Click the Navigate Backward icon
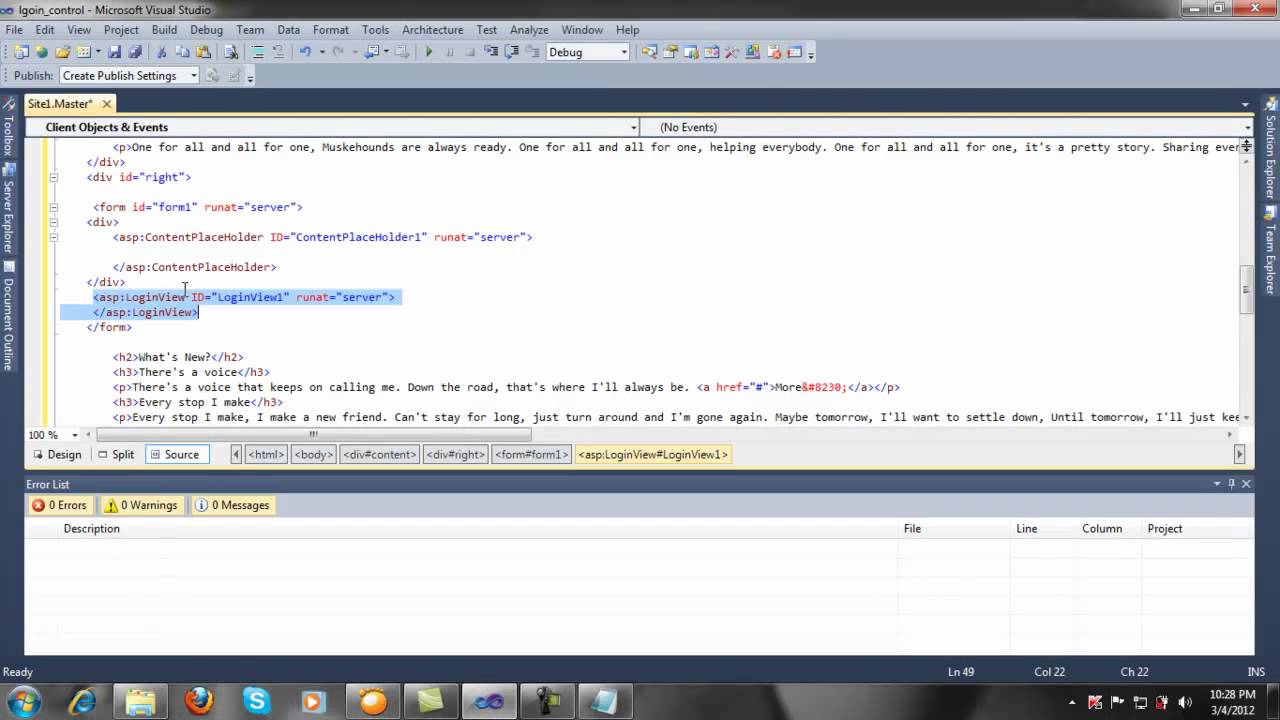1280x720 pixels. click(370, 52)
